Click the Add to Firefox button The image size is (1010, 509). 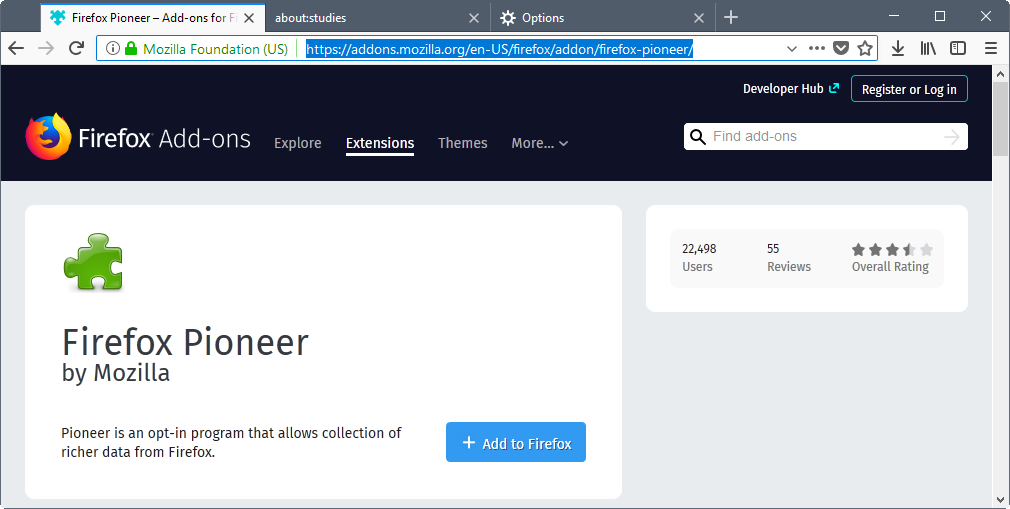(x=516, y=443)
